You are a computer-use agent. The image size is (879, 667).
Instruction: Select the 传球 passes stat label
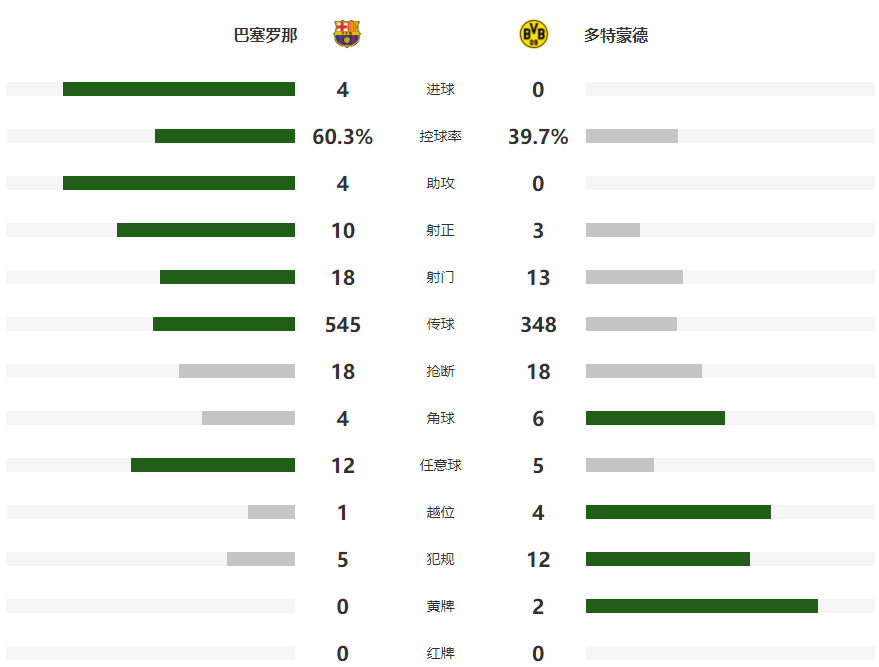pyautogui.click(x=440, y=324)
